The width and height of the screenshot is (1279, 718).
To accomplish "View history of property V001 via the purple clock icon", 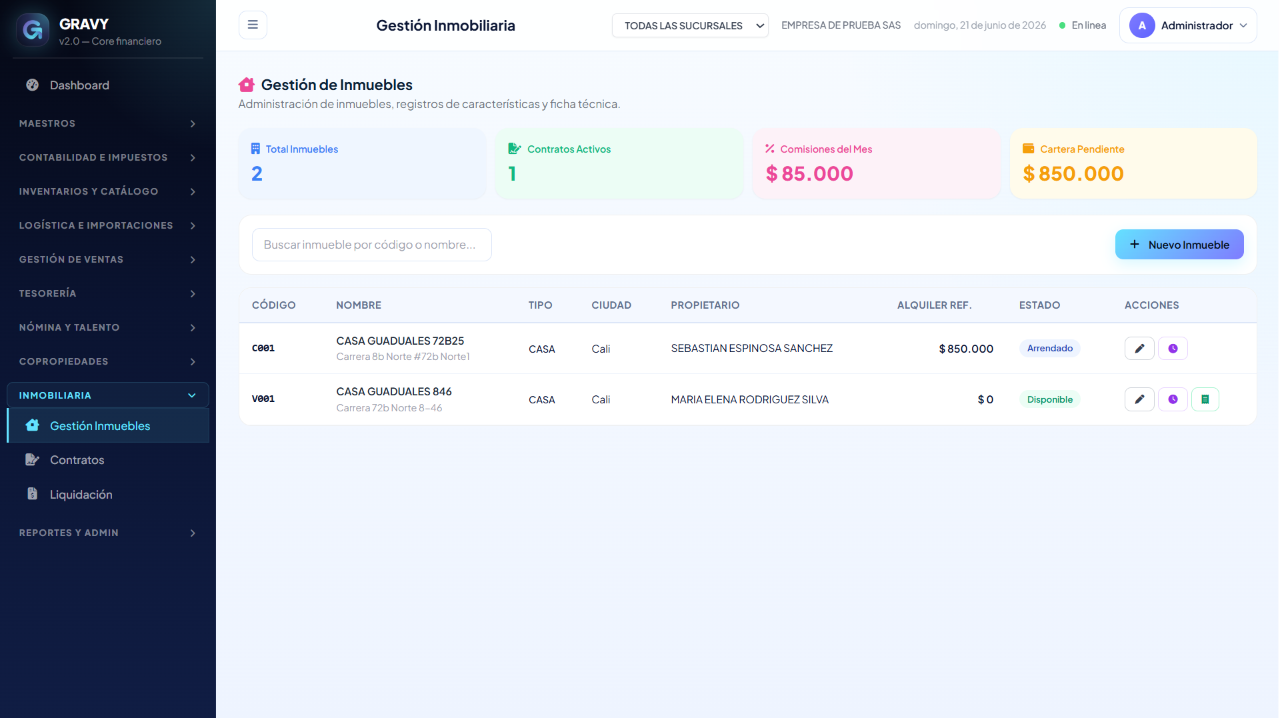I will click(x=1173, y=400).
